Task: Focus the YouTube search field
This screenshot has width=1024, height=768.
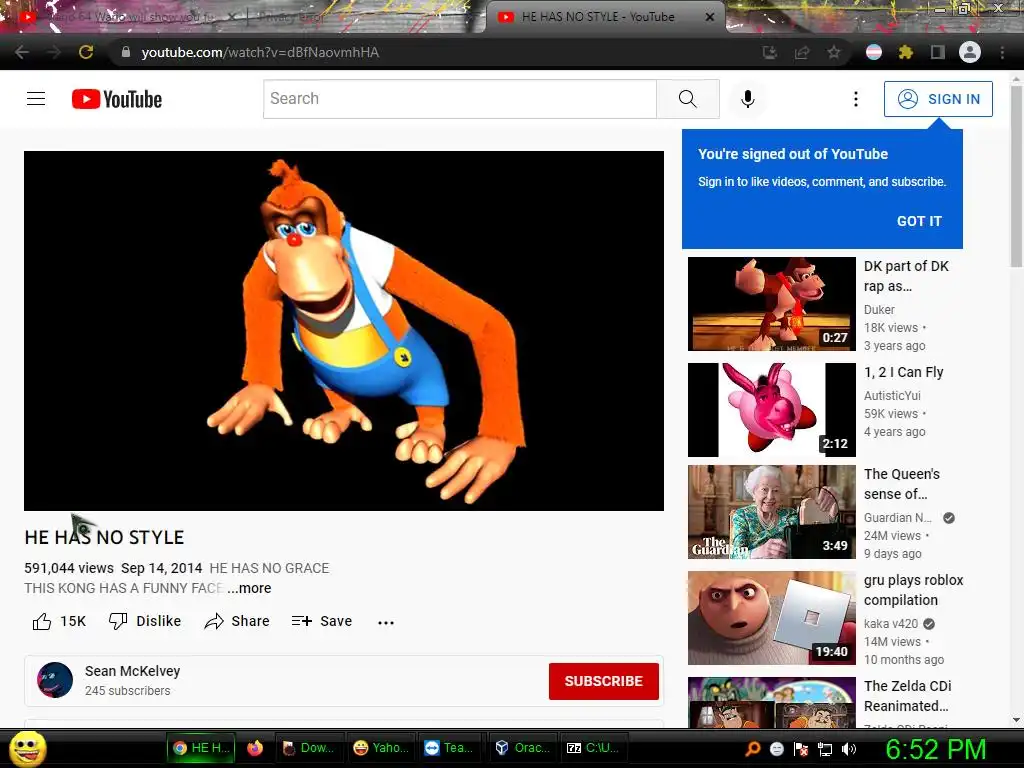Action: (x=460, y=99)
